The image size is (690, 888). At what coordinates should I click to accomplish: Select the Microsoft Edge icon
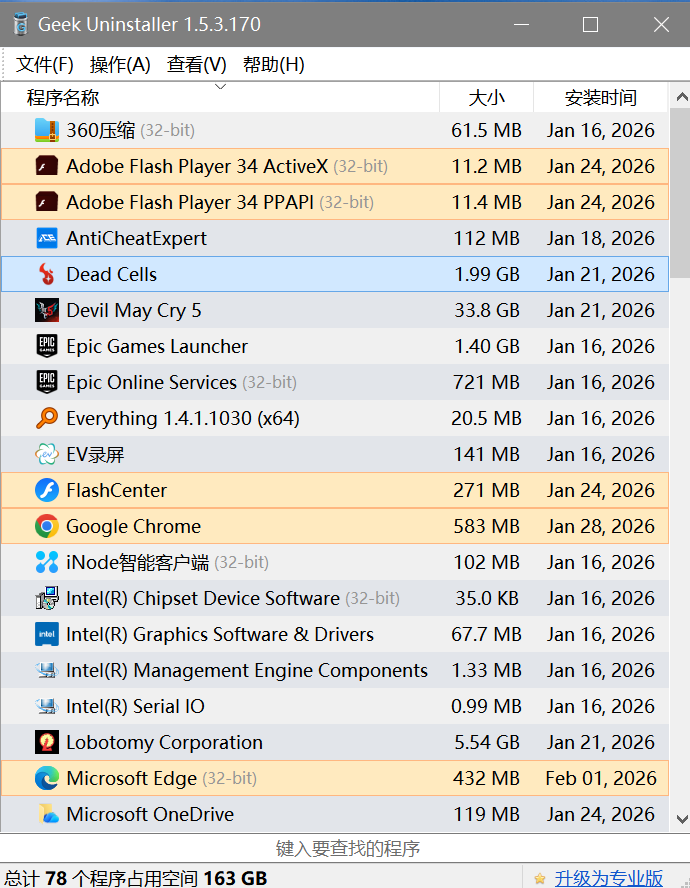47,778
